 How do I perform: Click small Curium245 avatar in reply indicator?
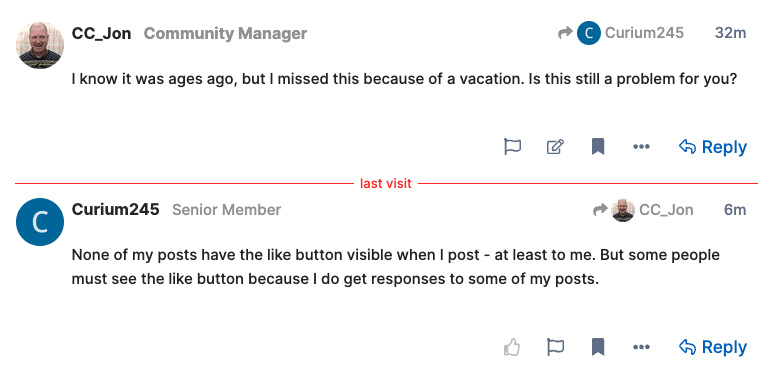[589, 33]
